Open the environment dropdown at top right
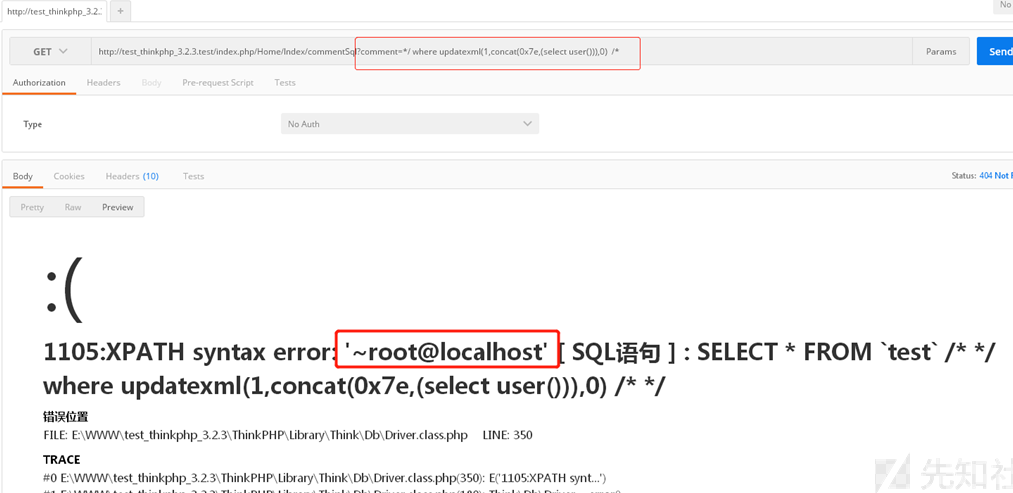1013x493 pixels. click(x=1004, y=5)
